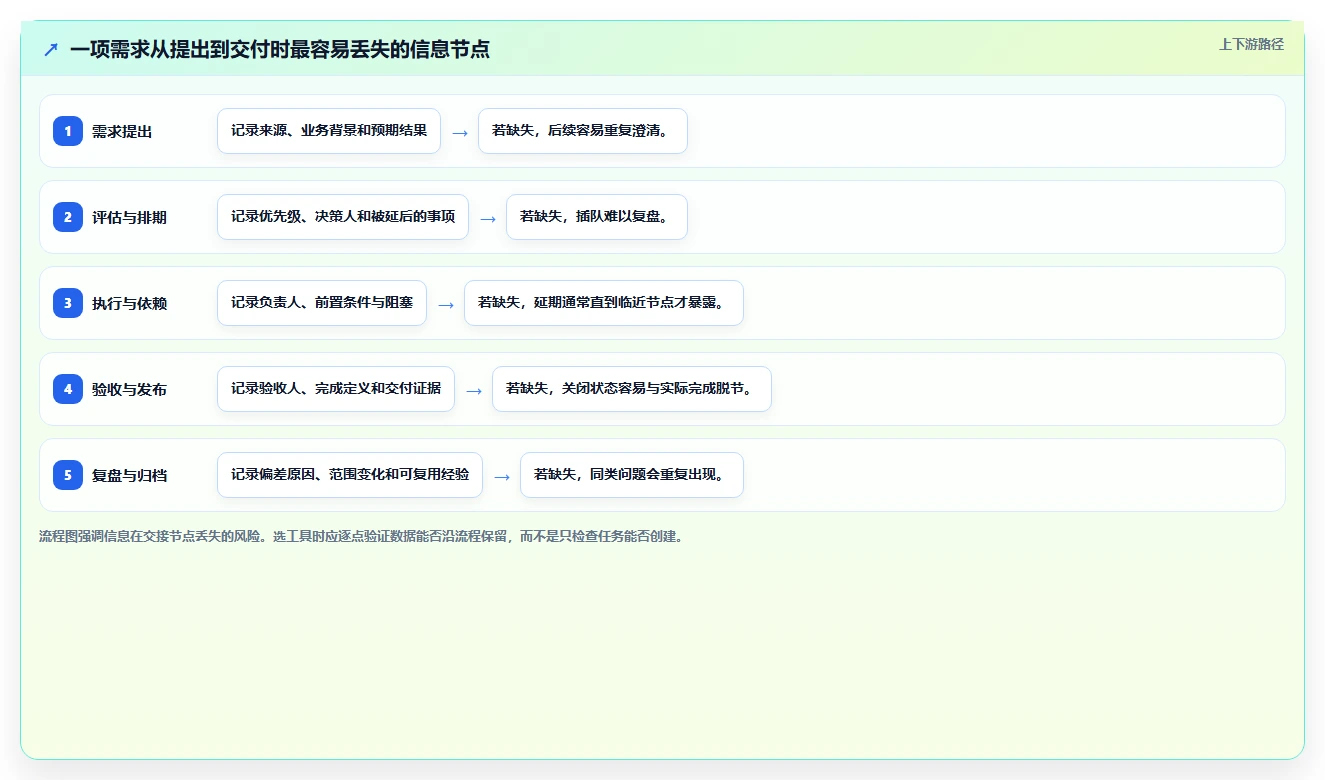Viewport: 1325px width, 780px height.
Task: Click the 记录偏差原因、范围变化和可复用经验 box
Action: click(350, 475)
